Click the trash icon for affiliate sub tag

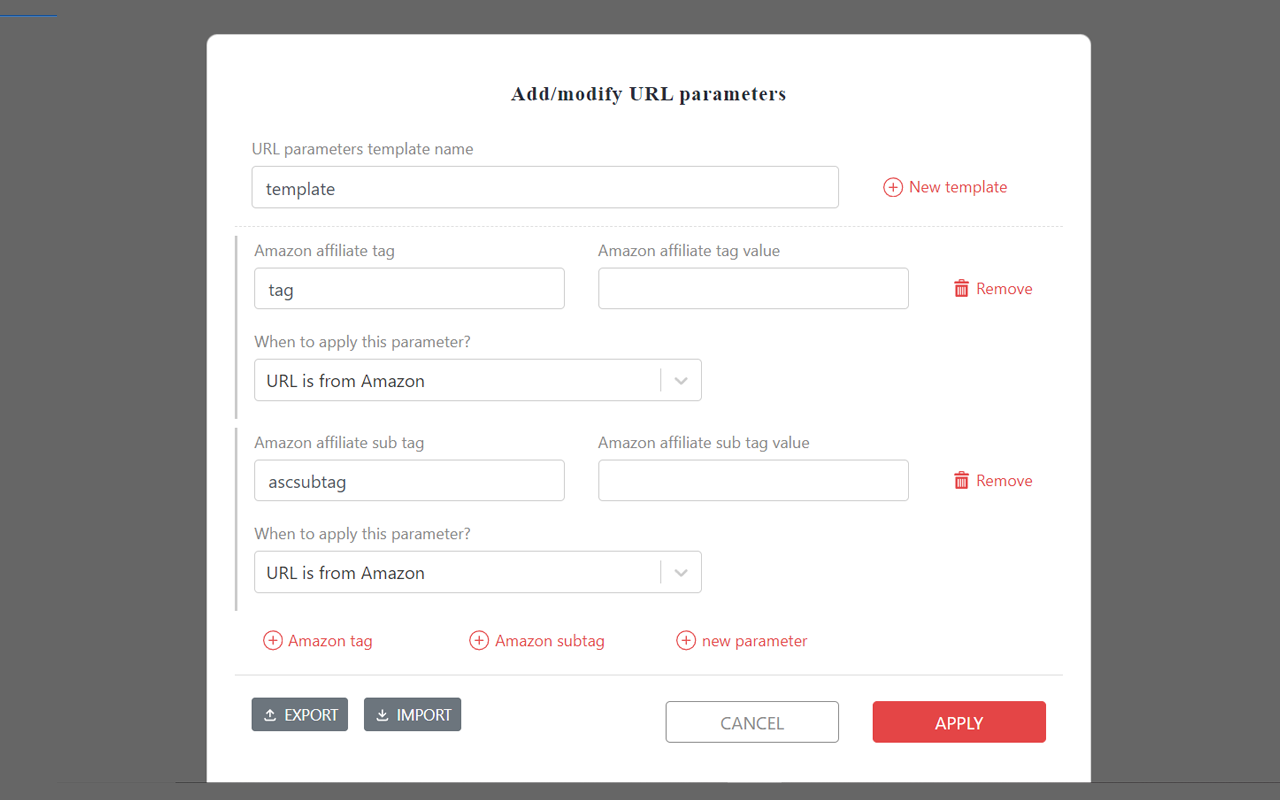click(x=961, y=481)
